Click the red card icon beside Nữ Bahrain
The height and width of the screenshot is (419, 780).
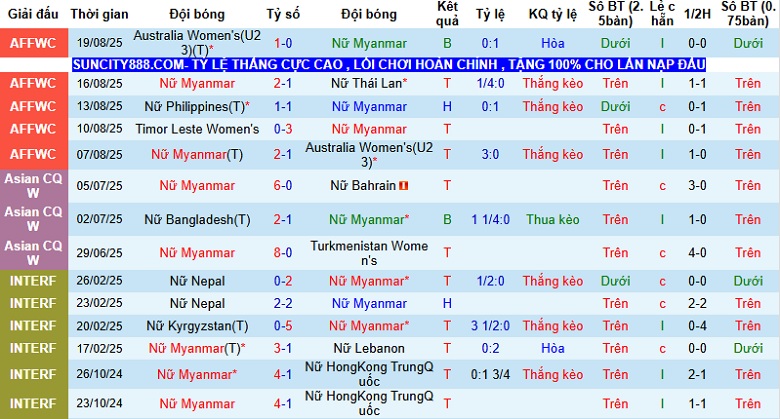click(403, 186)
